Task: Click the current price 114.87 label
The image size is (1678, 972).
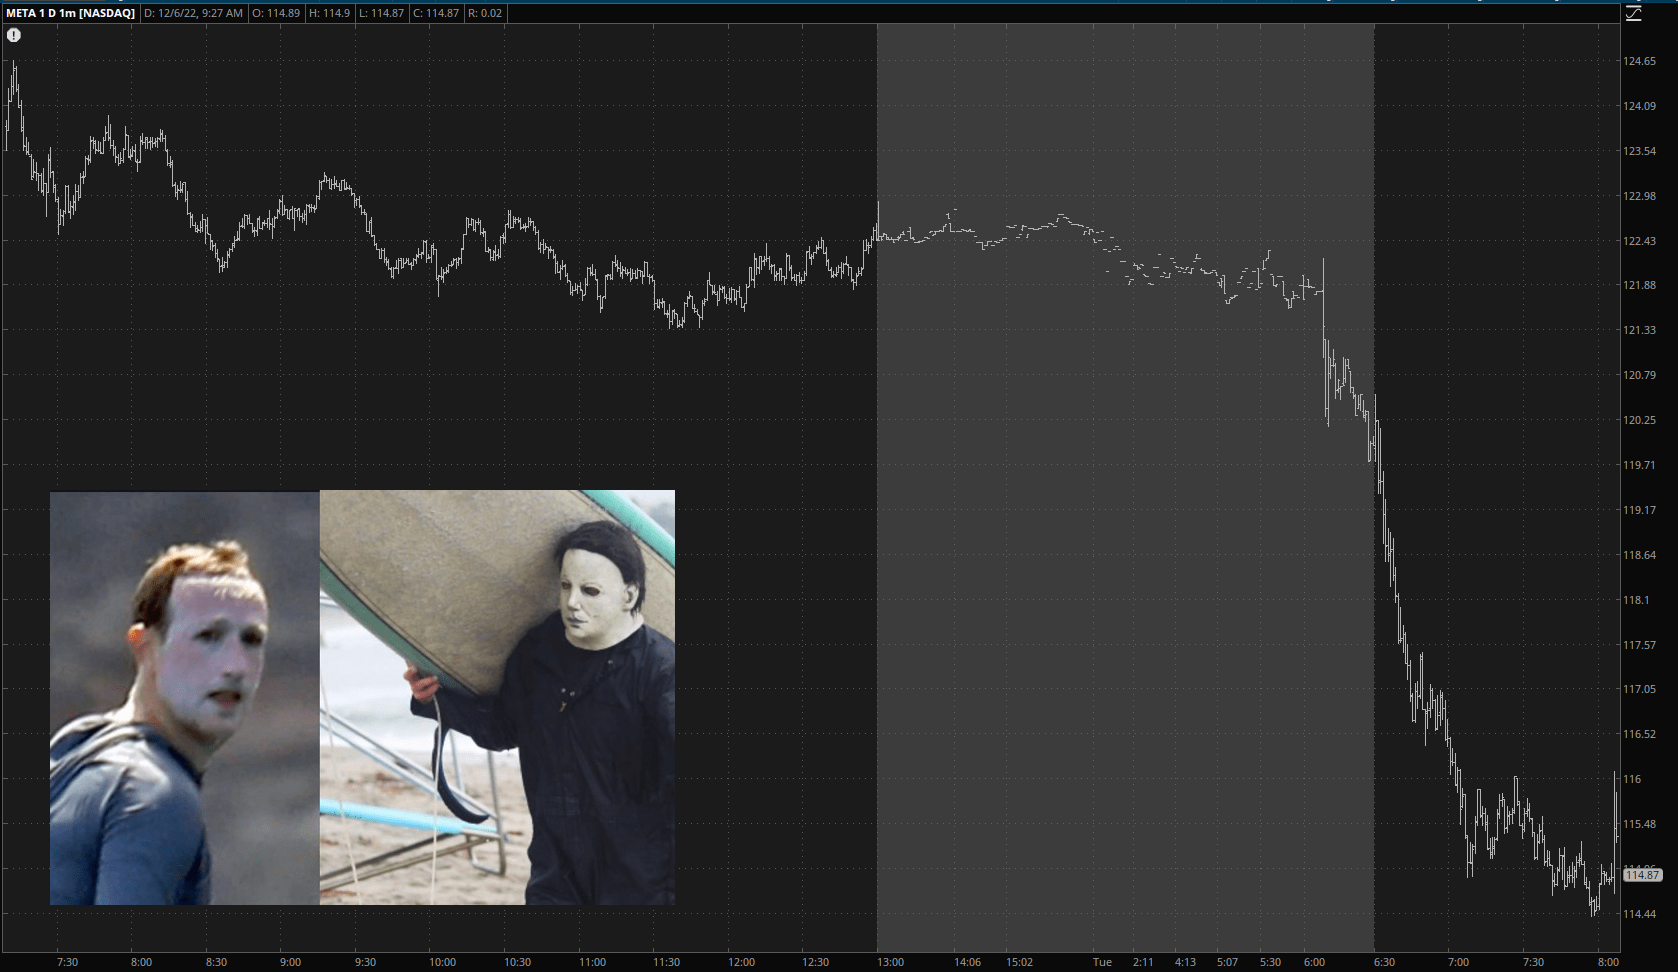Action: (1642, 875)
